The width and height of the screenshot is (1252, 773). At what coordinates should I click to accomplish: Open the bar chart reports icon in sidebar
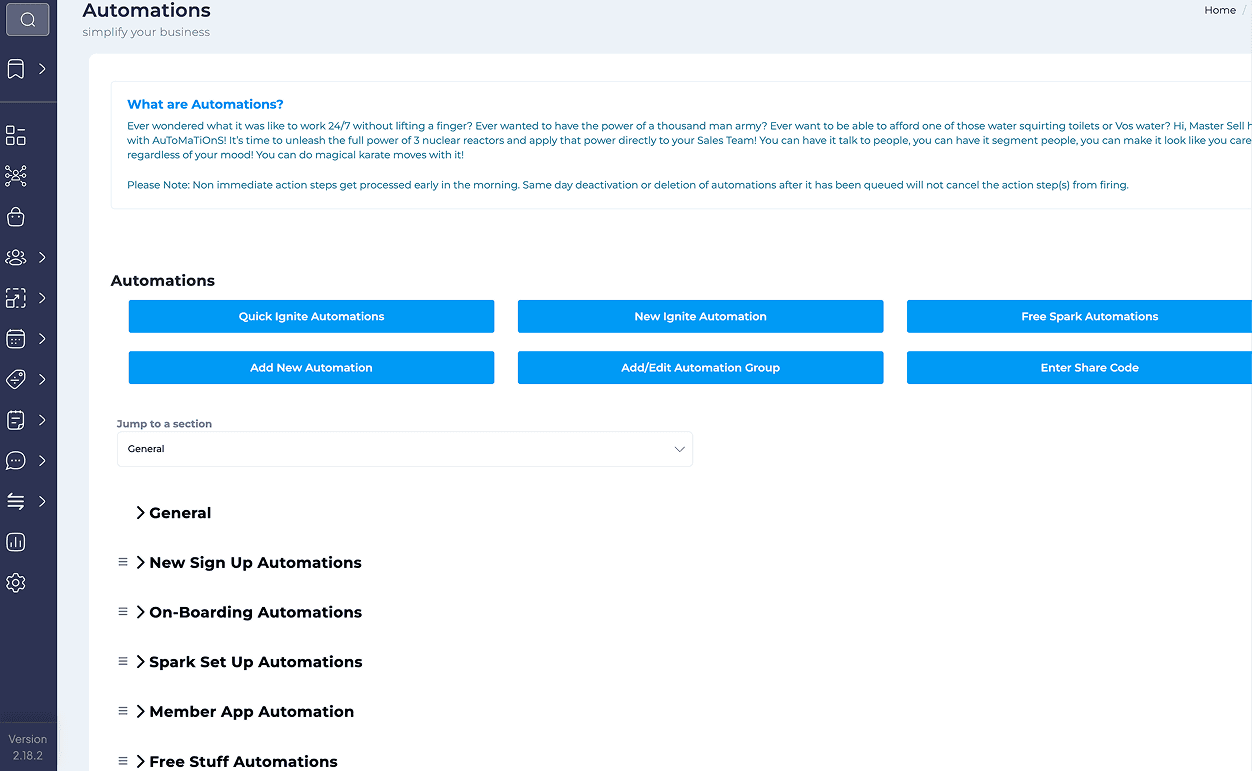point(16,542)
